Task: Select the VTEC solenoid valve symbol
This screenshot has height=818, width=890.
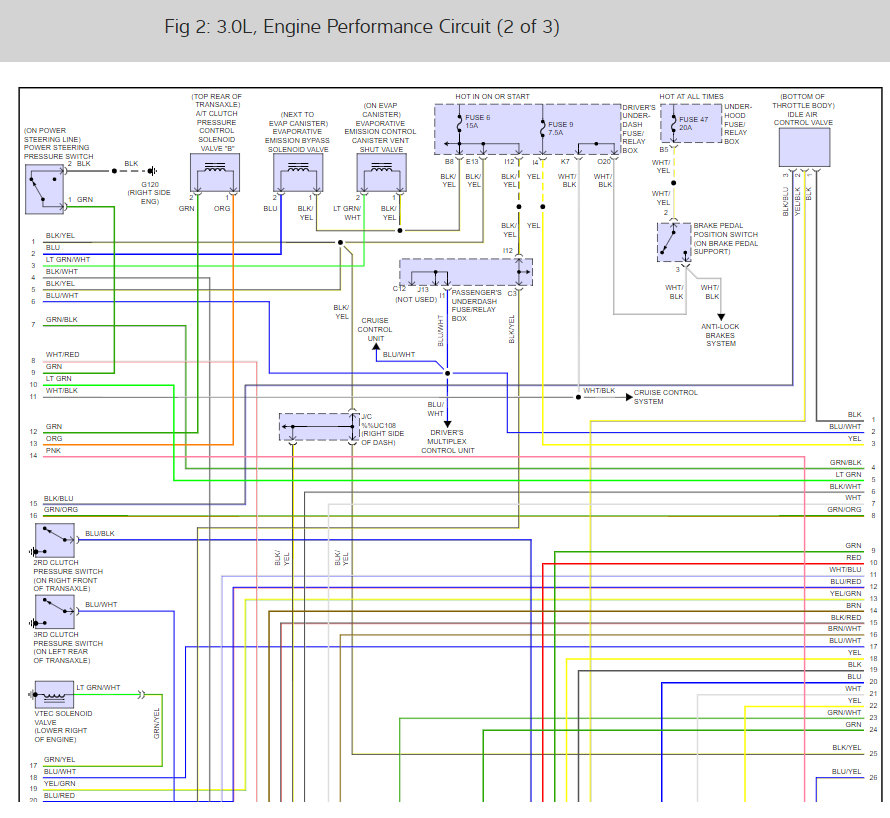Action: [54, 695]
